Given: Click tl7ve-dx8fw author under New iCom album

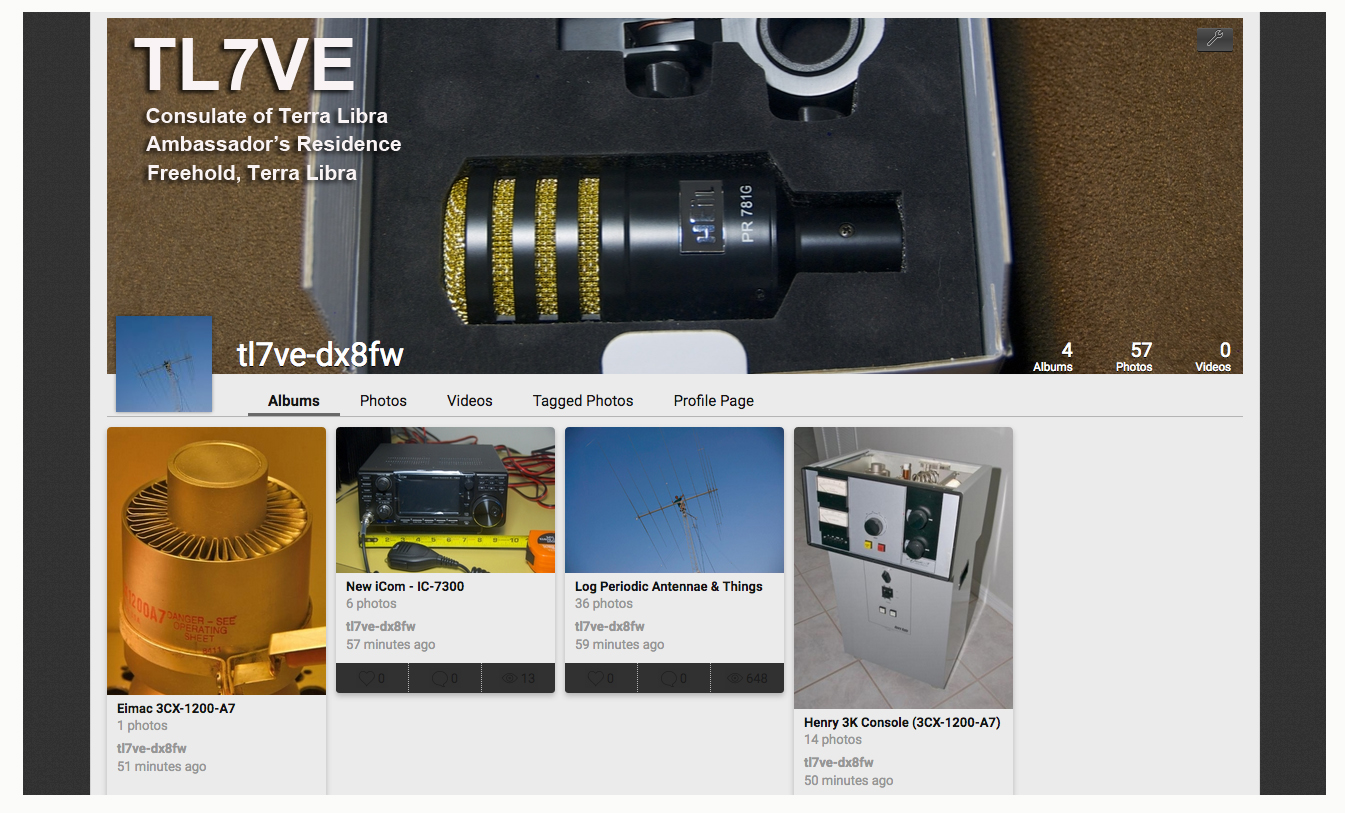Looking at the screenshot, I should [x=381, y=626].
